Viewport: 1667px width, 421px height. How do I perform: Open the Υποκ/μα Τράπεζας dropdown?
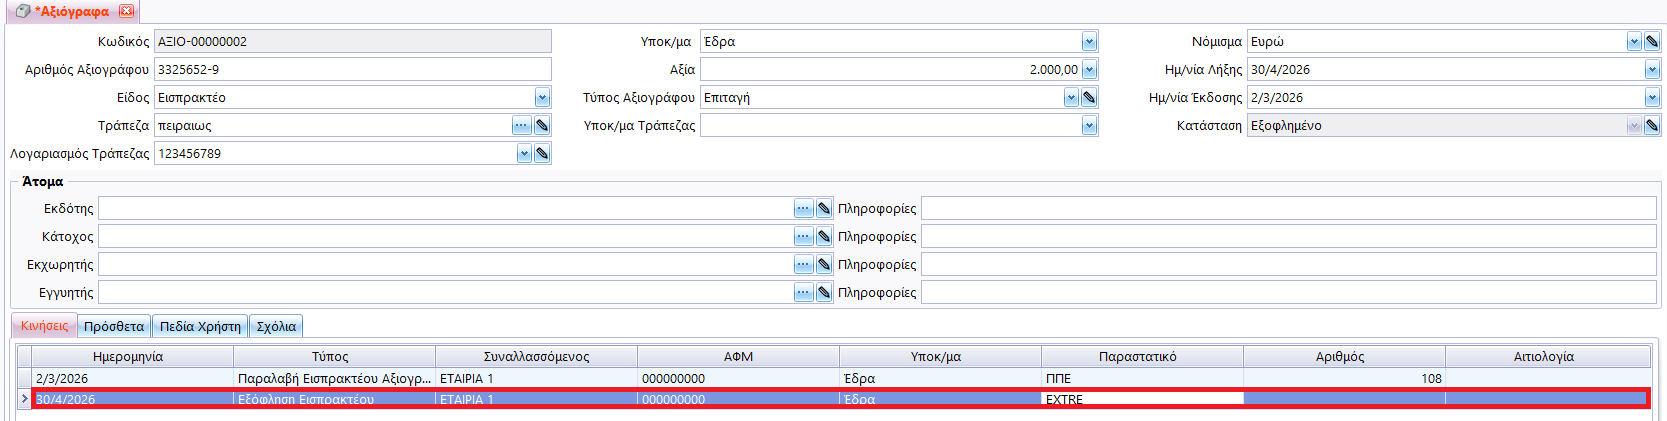(1089, 126)
